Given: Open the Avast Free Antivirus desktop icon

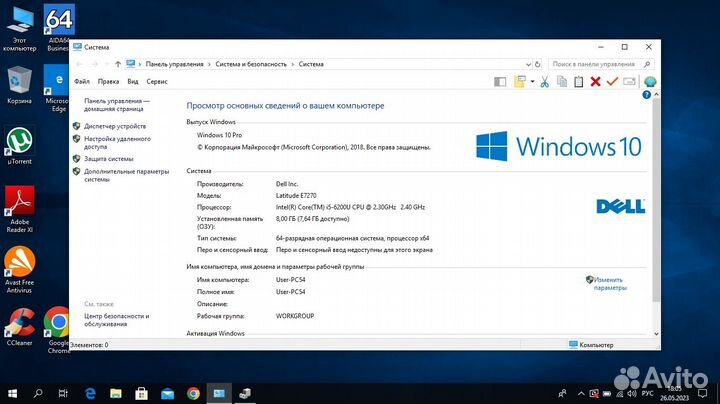Looking at the screenshot, I should pos(19,269).
